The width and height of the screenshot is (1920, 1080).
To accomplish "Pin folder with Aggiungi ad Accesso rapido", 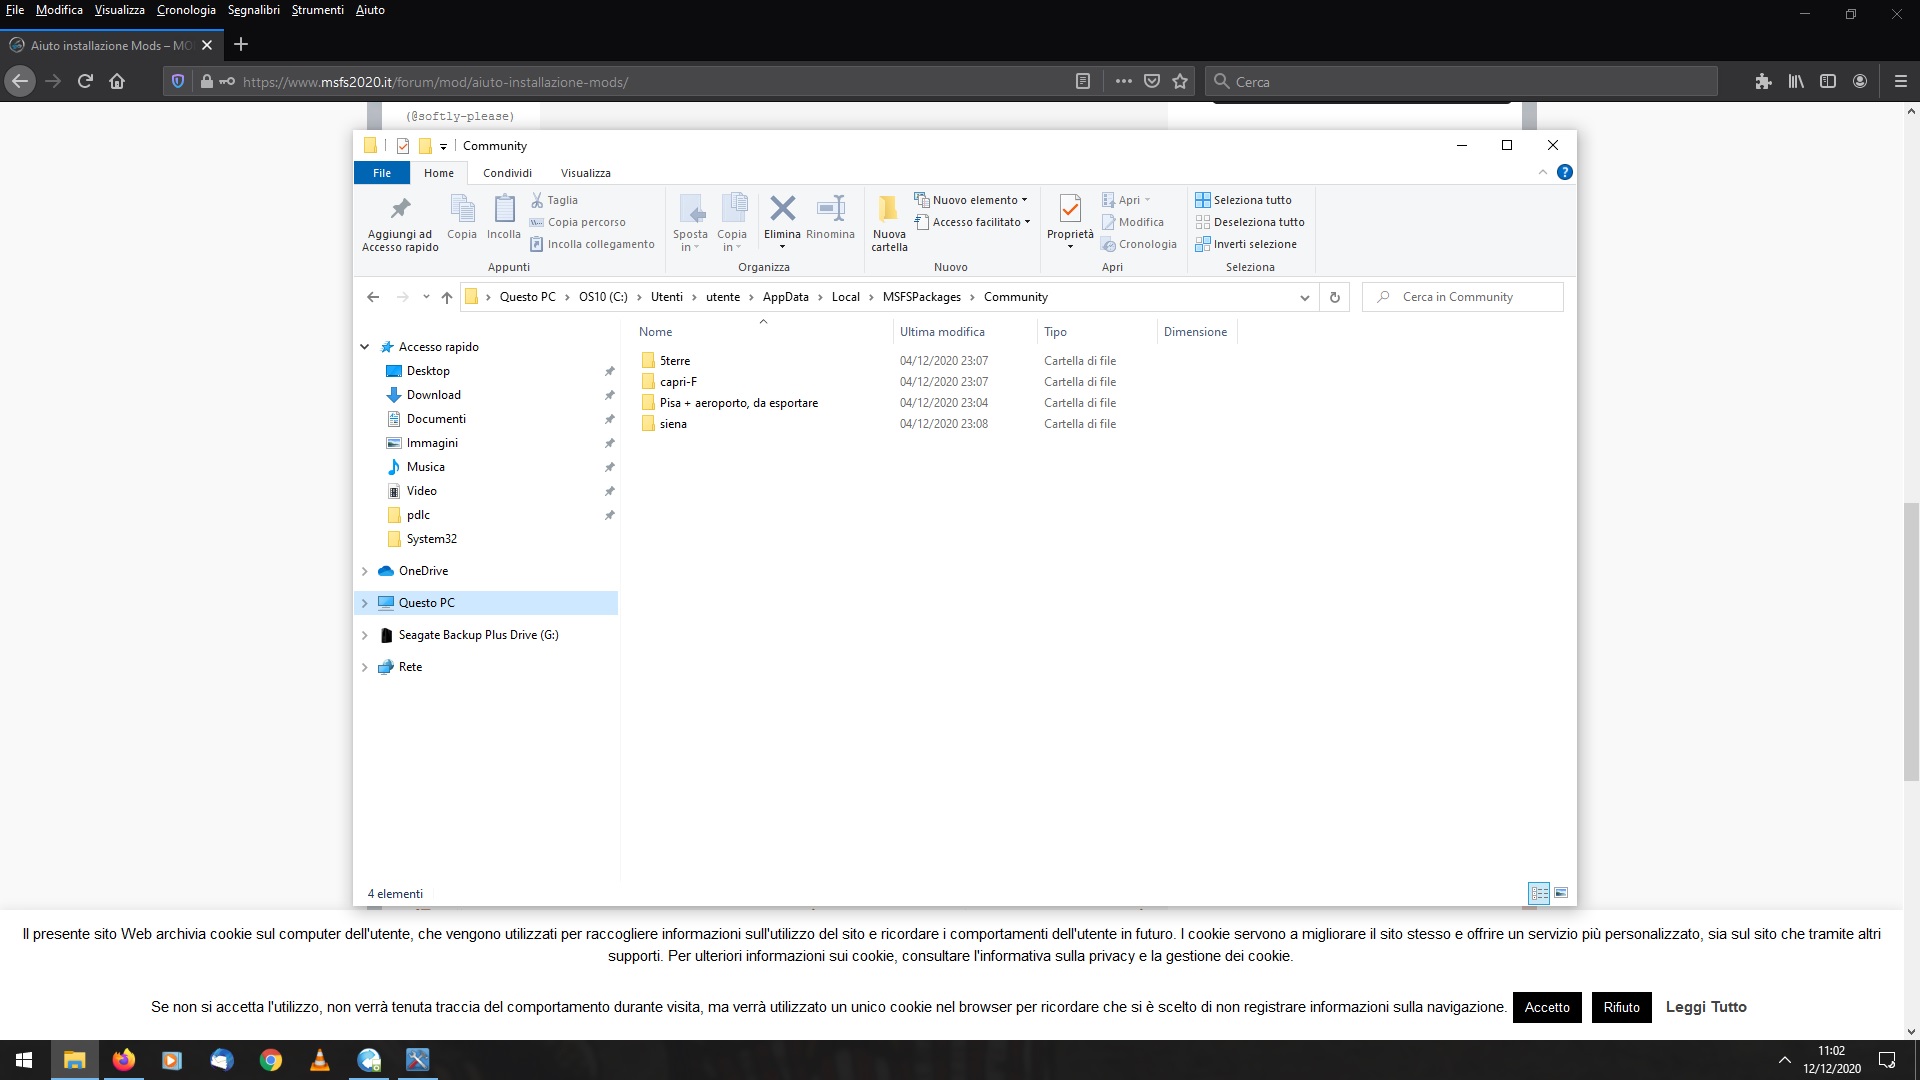I will [400, 223].
